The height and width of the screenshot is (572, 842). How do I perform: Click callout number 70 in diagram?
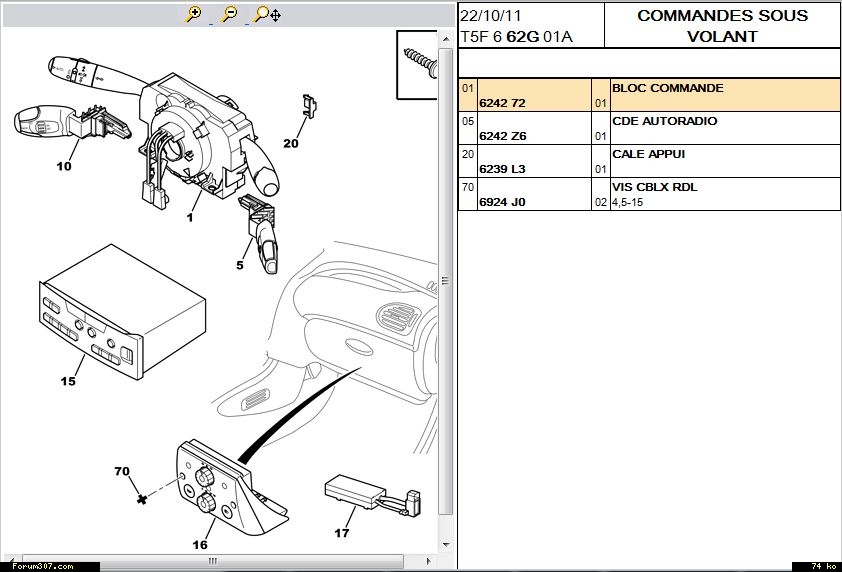pos(122,471)
